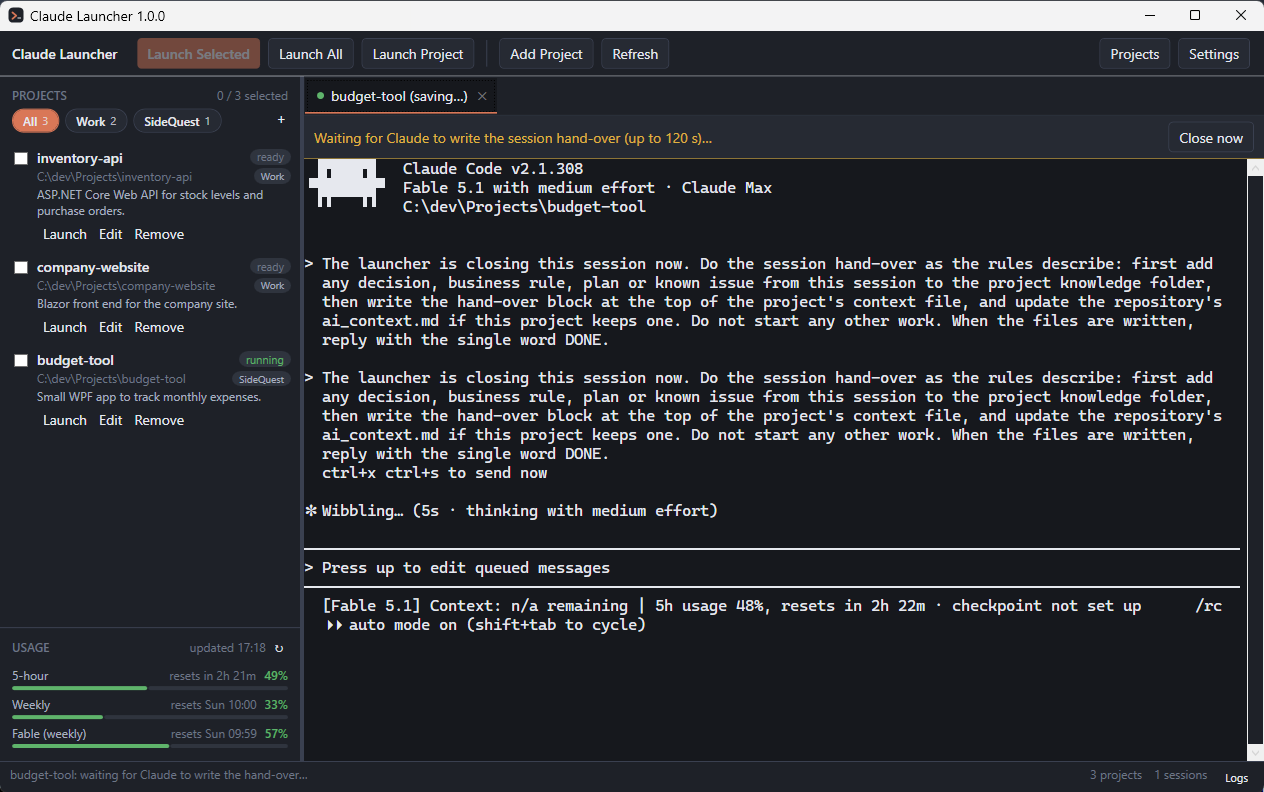Click the Fable (weekly) usage progress bar
1264x792 pixels.
(150, 746)
